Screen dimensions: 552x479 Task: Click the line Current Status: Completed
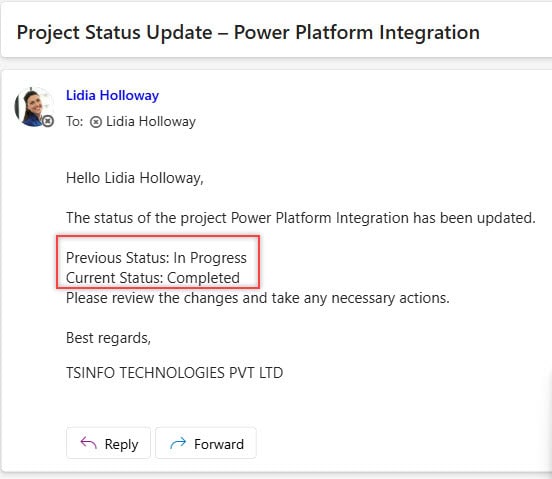click(153, 278)
